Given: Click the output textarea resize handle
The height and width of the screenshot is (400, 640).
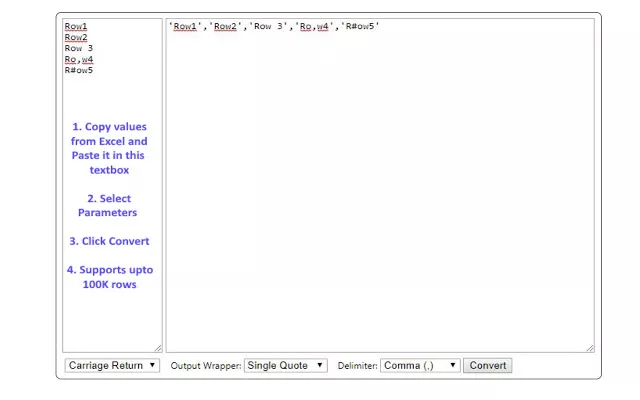Looking at the screenshot, I should click(x=590, y=348).
